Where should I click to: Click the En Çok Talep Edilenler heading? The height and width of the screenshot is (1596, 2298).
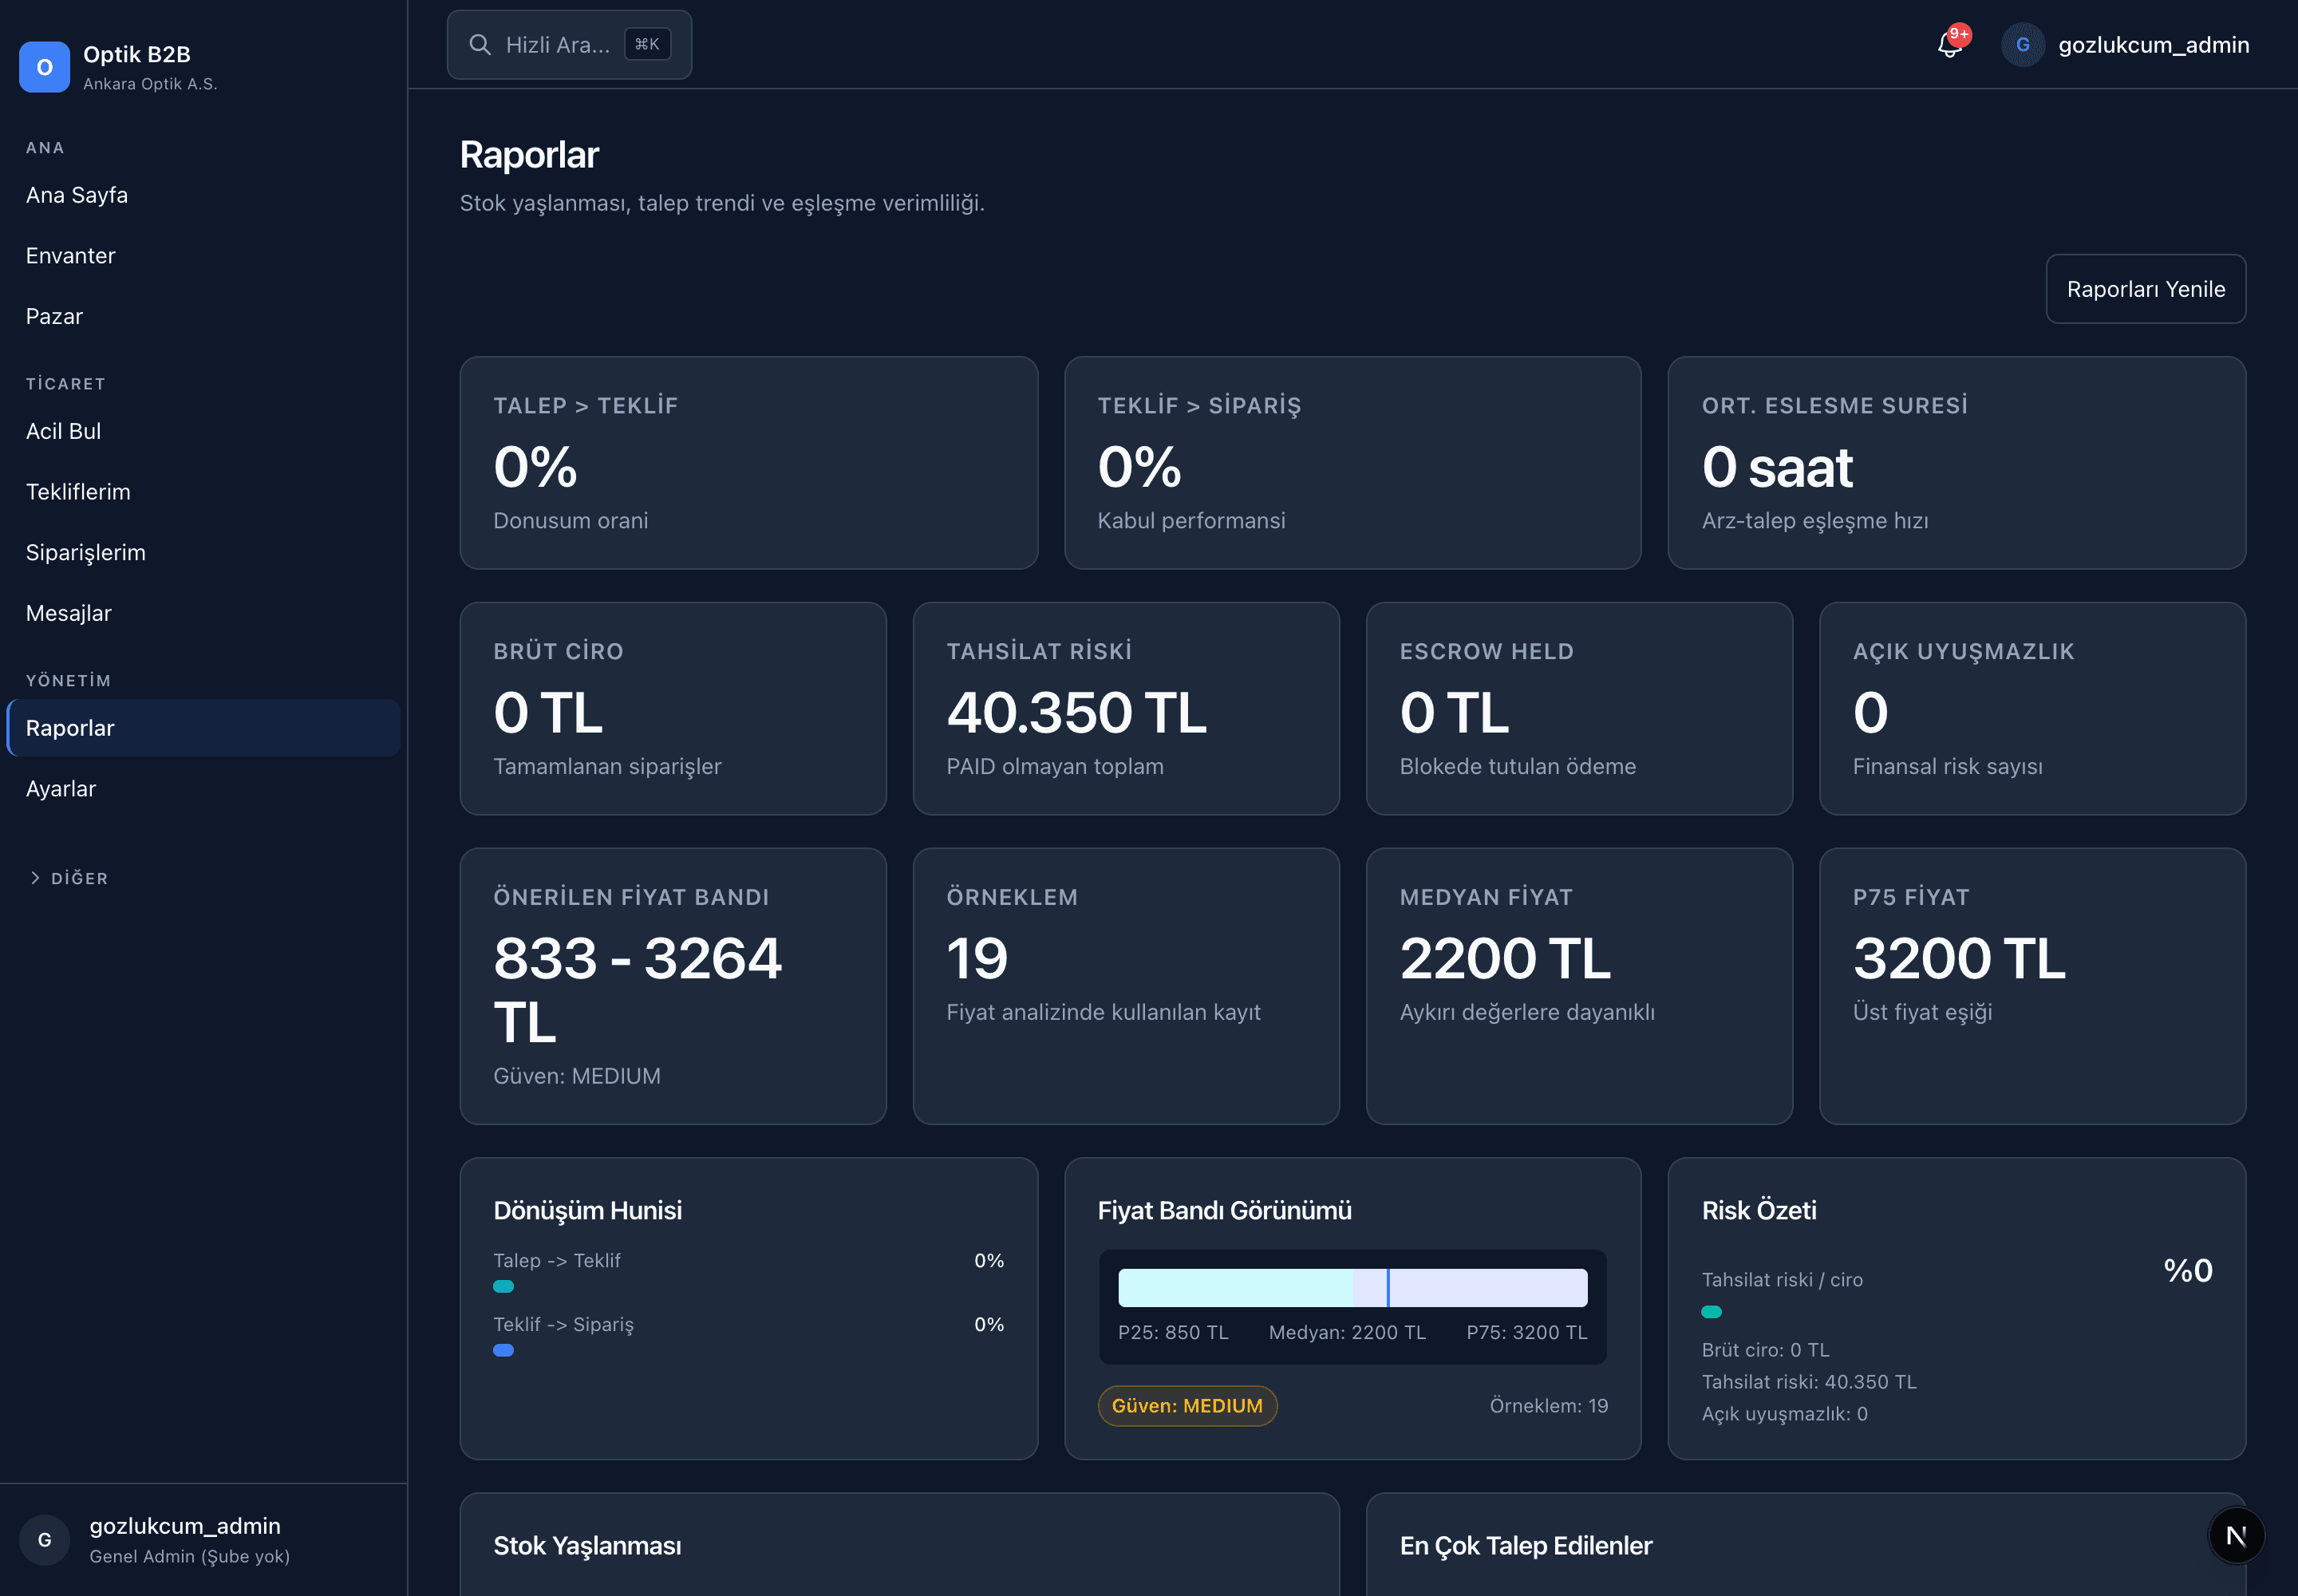1526,1546
